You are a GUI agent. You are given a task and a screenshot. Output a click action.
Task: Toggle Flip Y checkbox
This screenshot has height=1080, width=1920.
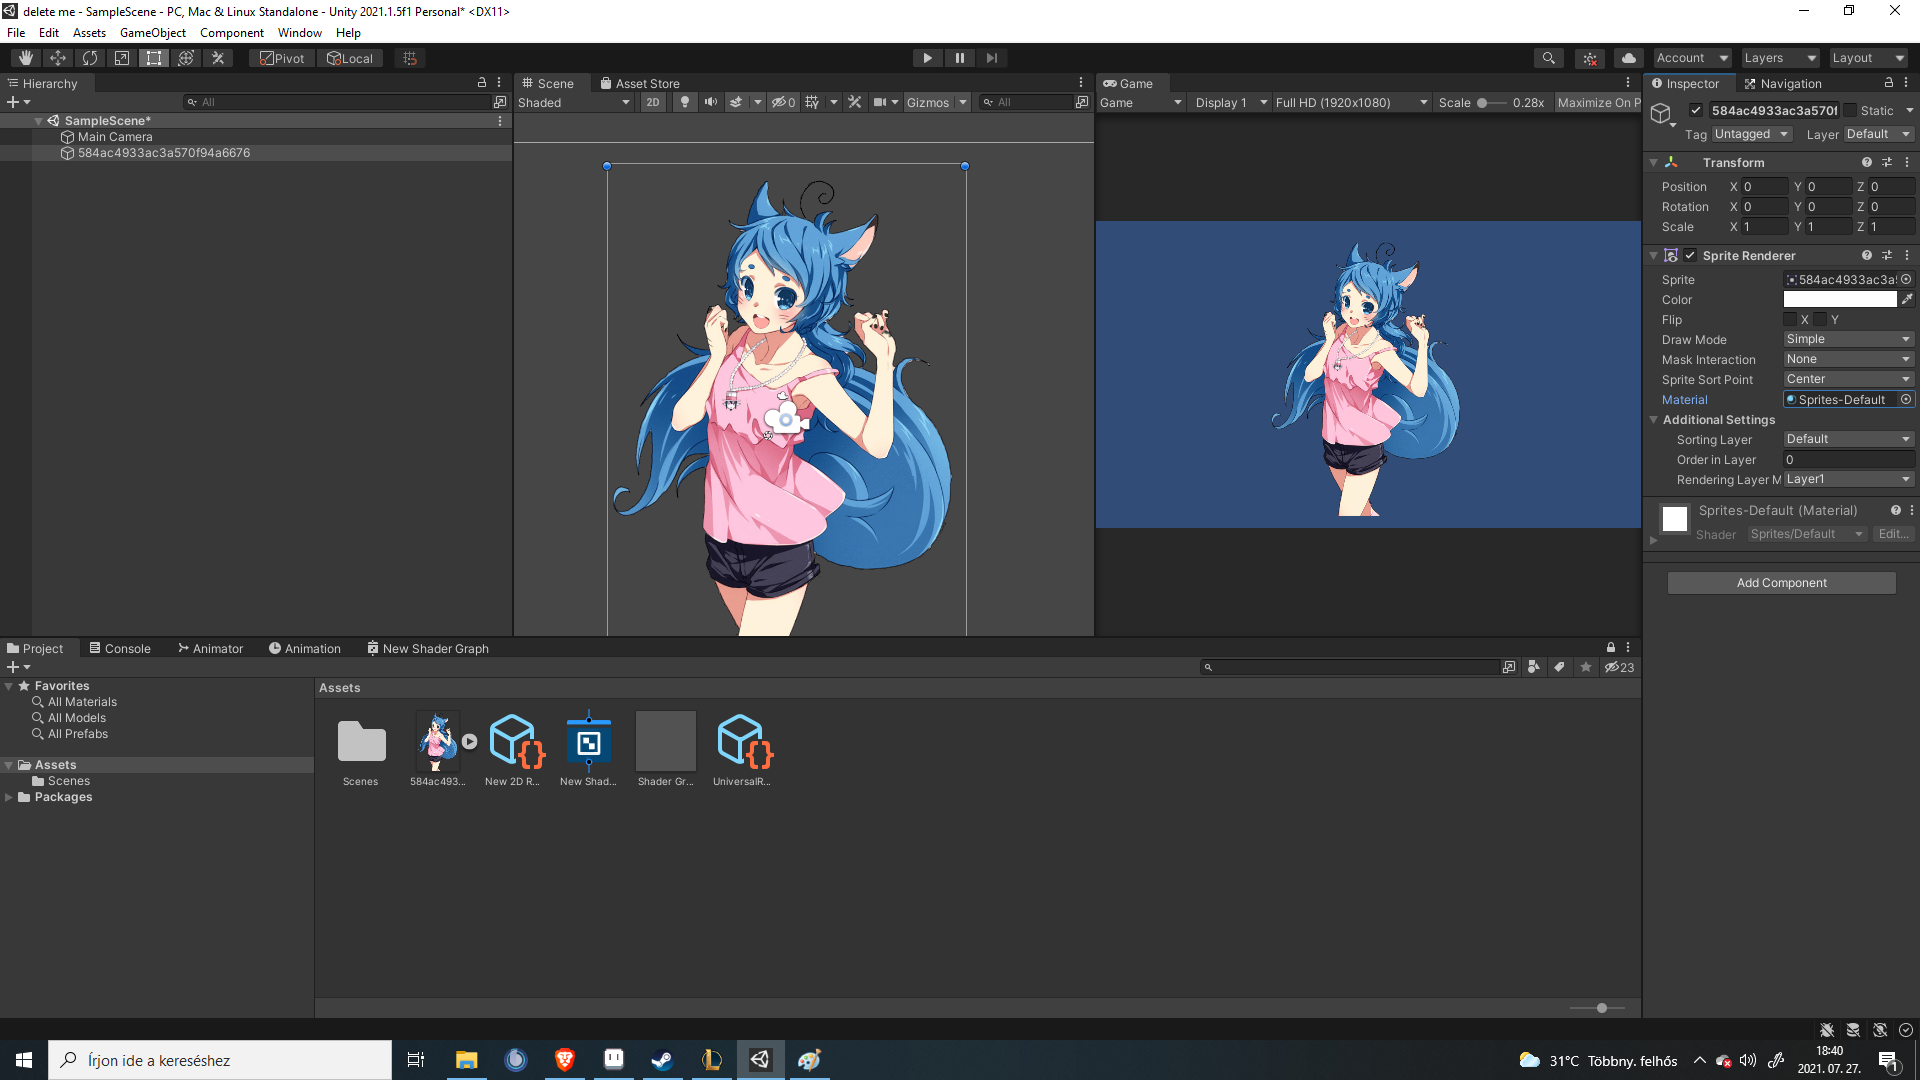pos(1821,319)
